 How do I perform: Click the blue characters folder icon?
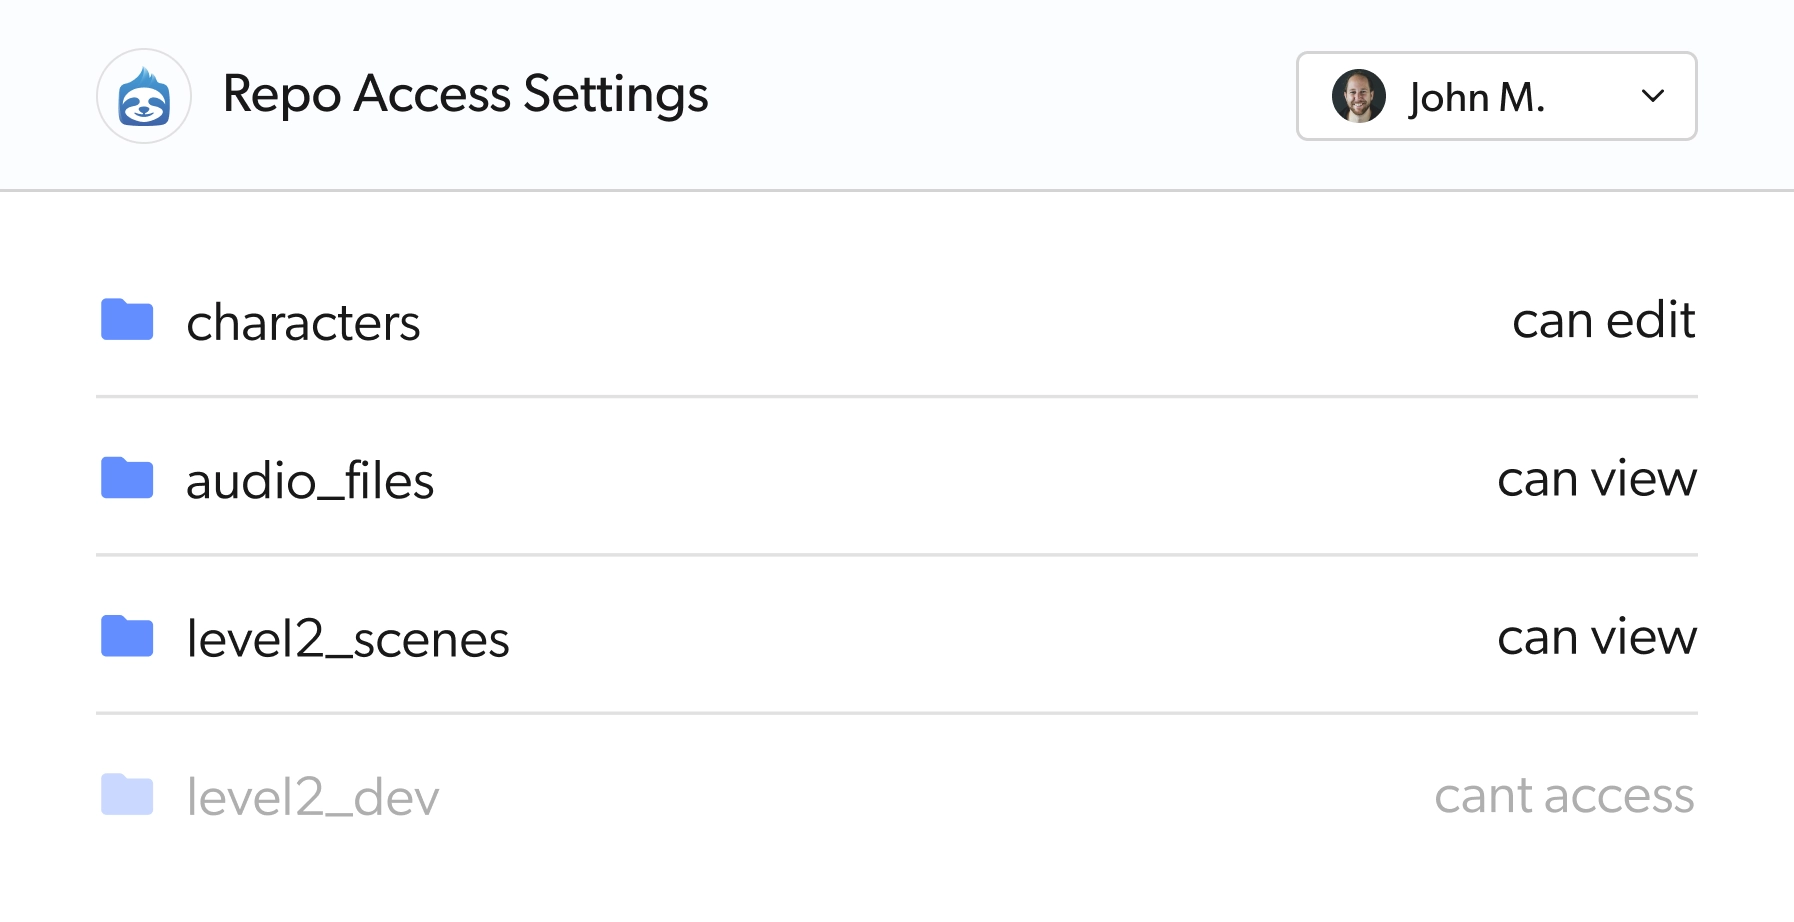(126, 320)
